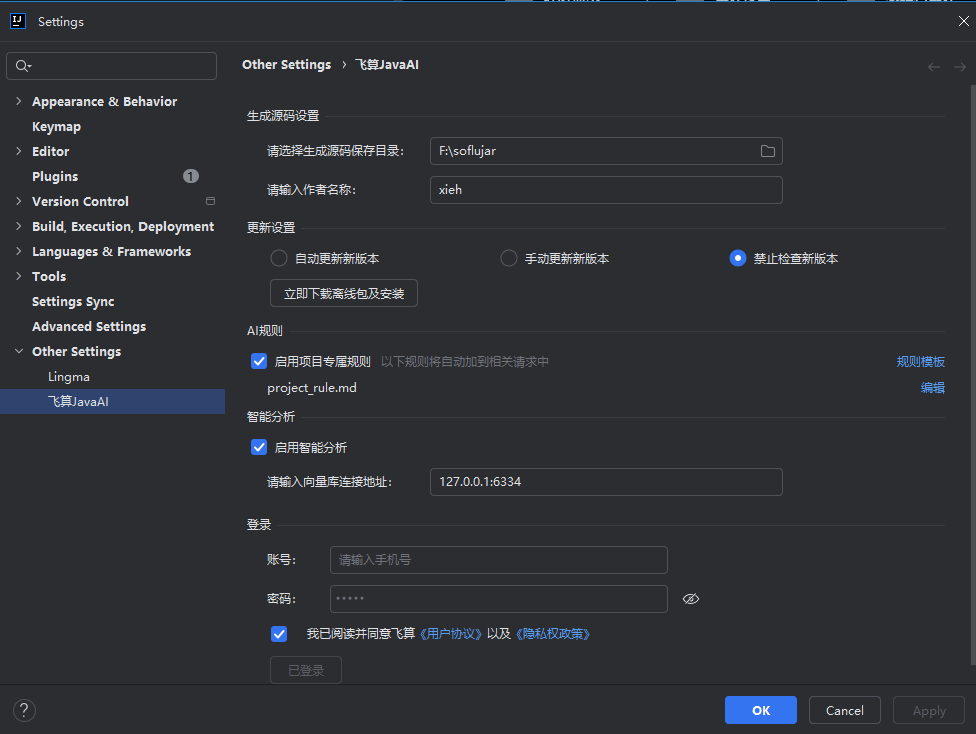Click the Plugins update badge
This screenshot has width=976, height=734.
tap(190, 176)
